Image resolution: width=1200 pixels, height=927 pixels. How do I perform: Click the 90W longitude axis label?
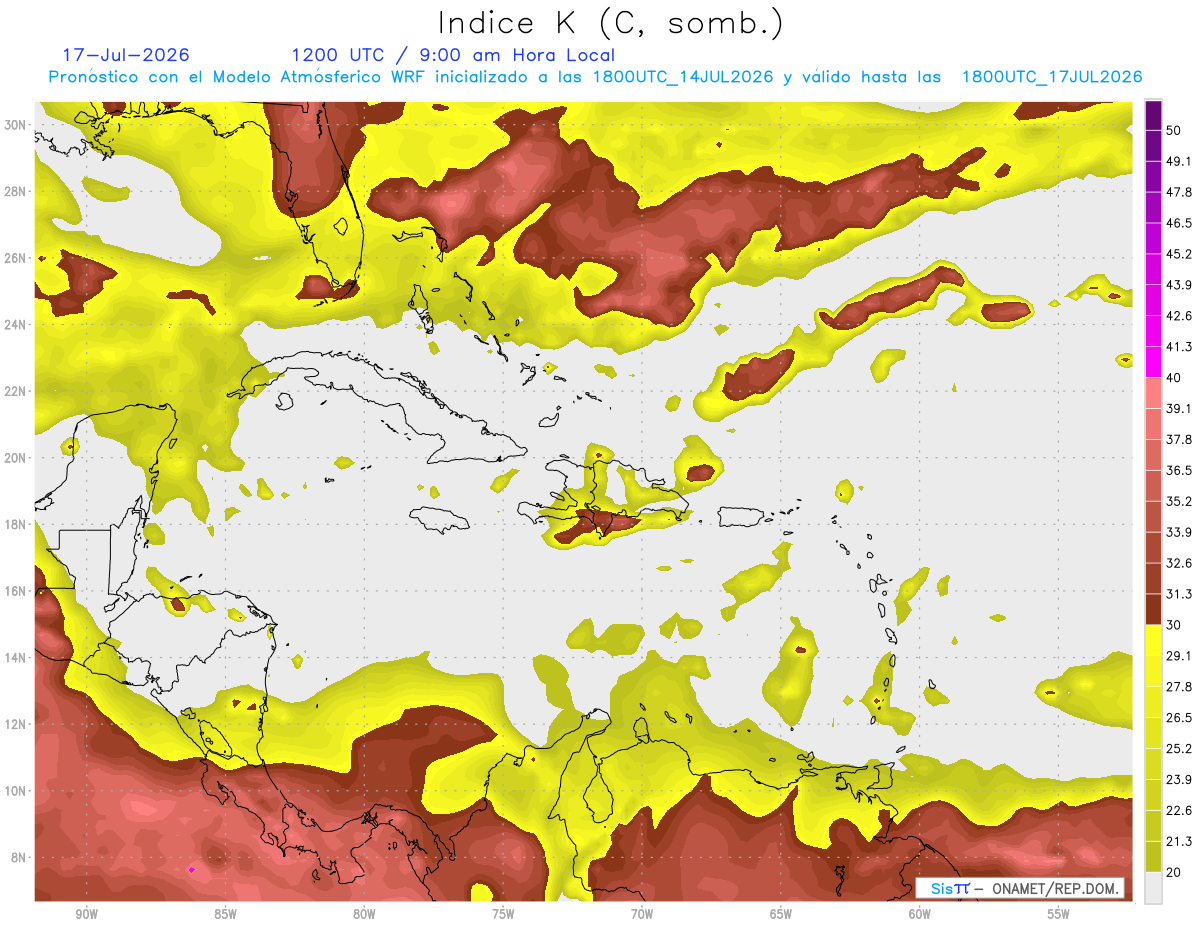(x=86, y=915)
